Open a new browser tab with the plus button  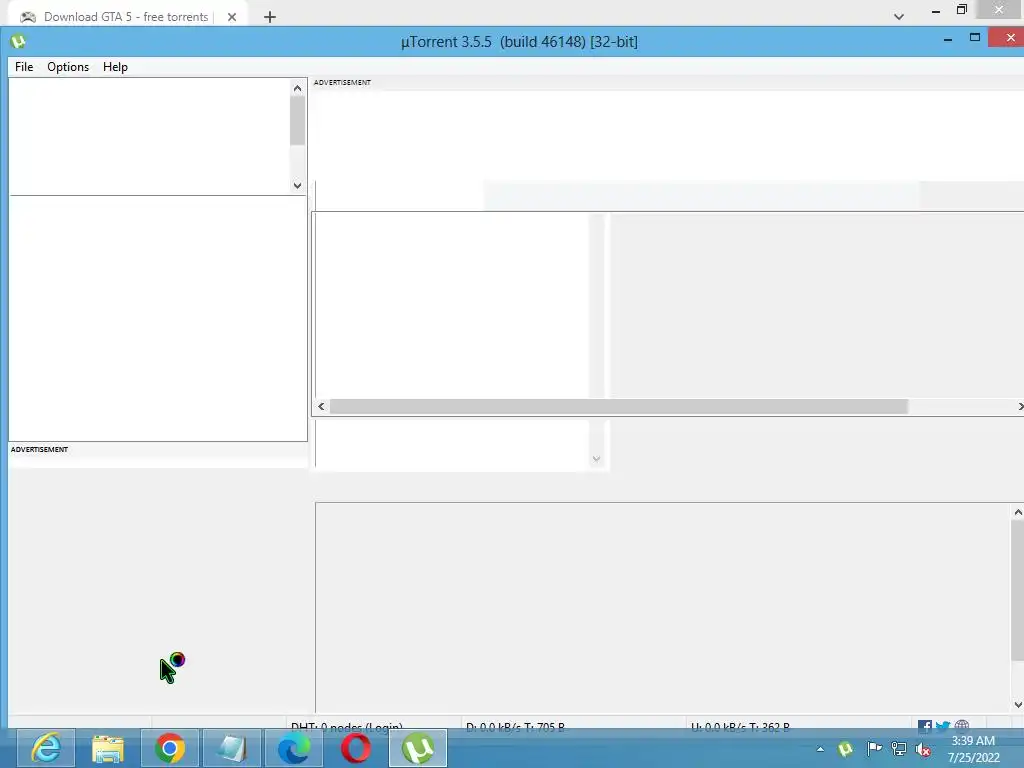tap(270, 17)
